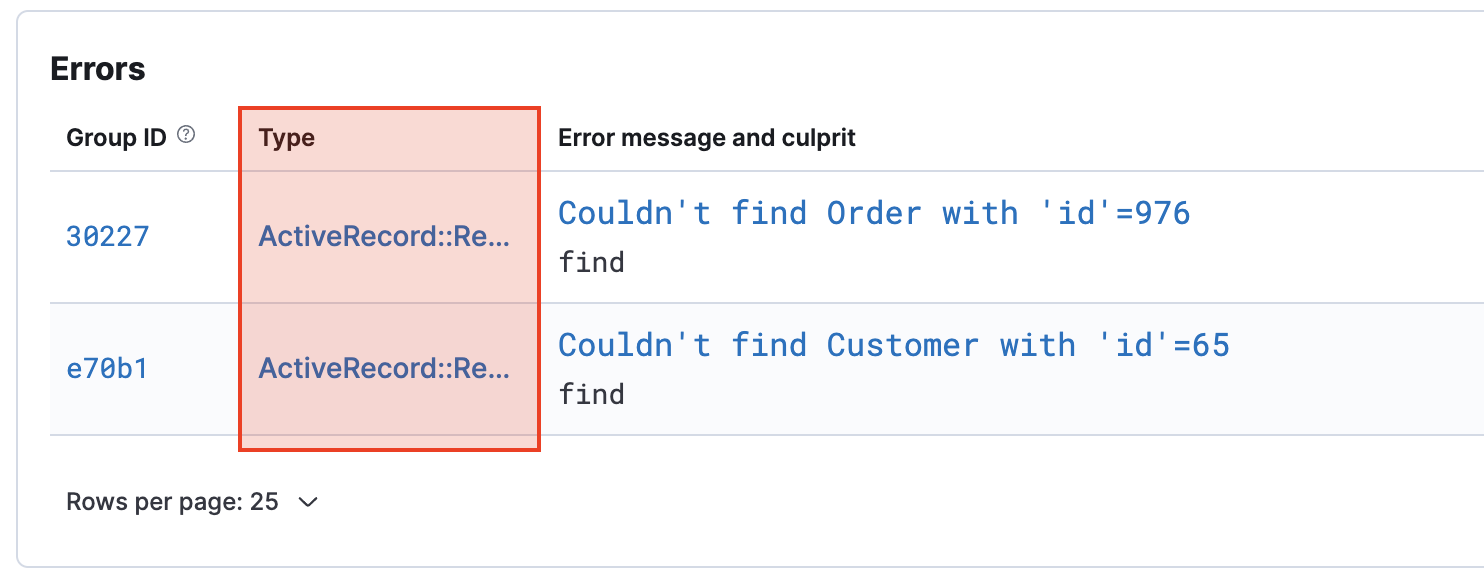The height and width of the screenshot is (582, 1484).
Task: Click error message Couldn't find Customer with 'id'=65
Action: click(x=894, y=344)
